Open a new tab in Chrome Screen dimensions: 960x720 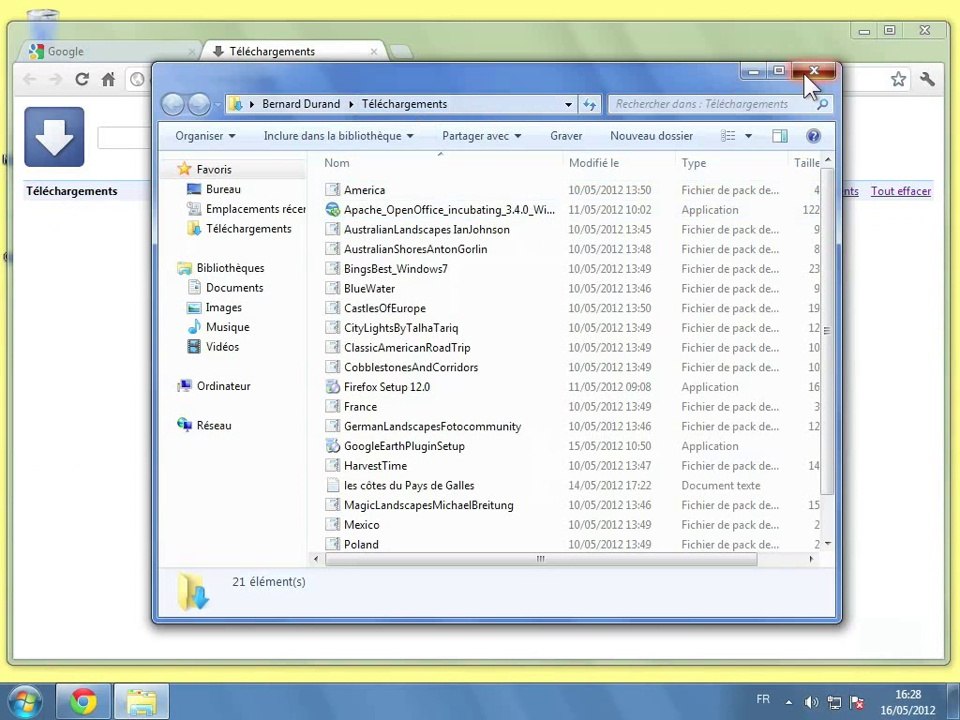[x=401, y=52]
